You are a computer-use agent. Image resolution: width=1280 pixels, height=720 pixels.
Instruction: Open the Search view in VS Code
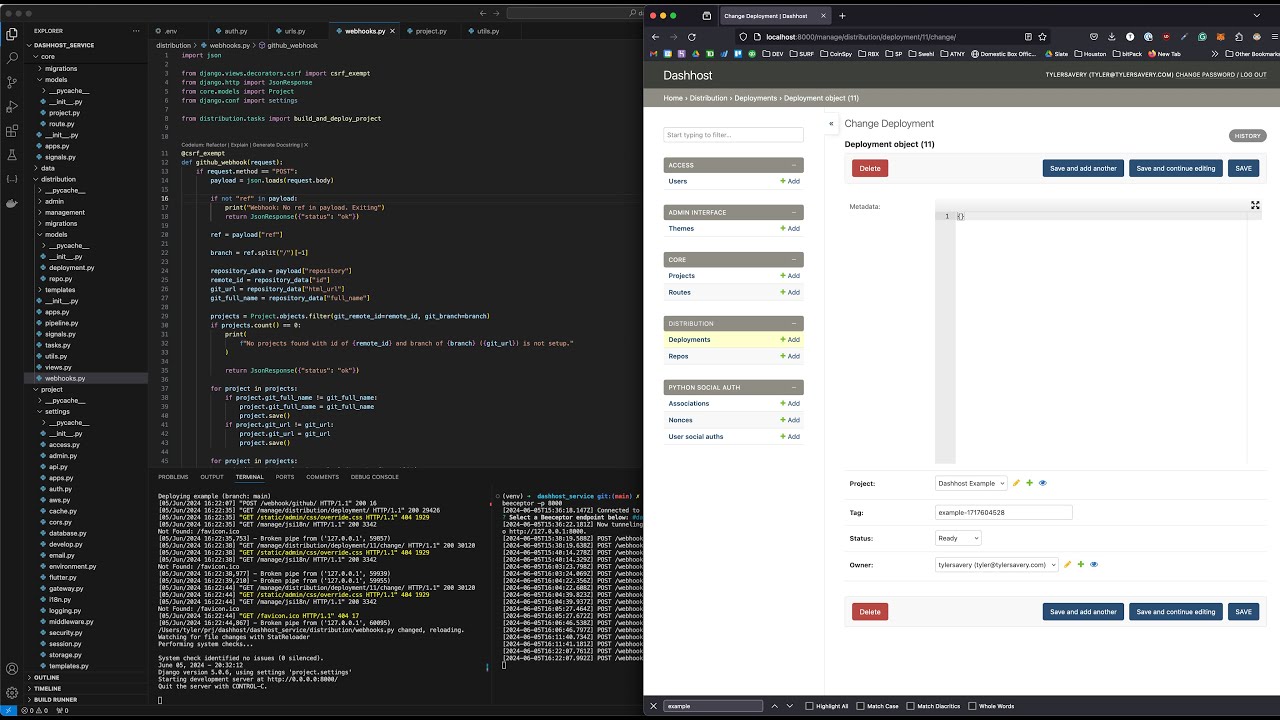12,58
